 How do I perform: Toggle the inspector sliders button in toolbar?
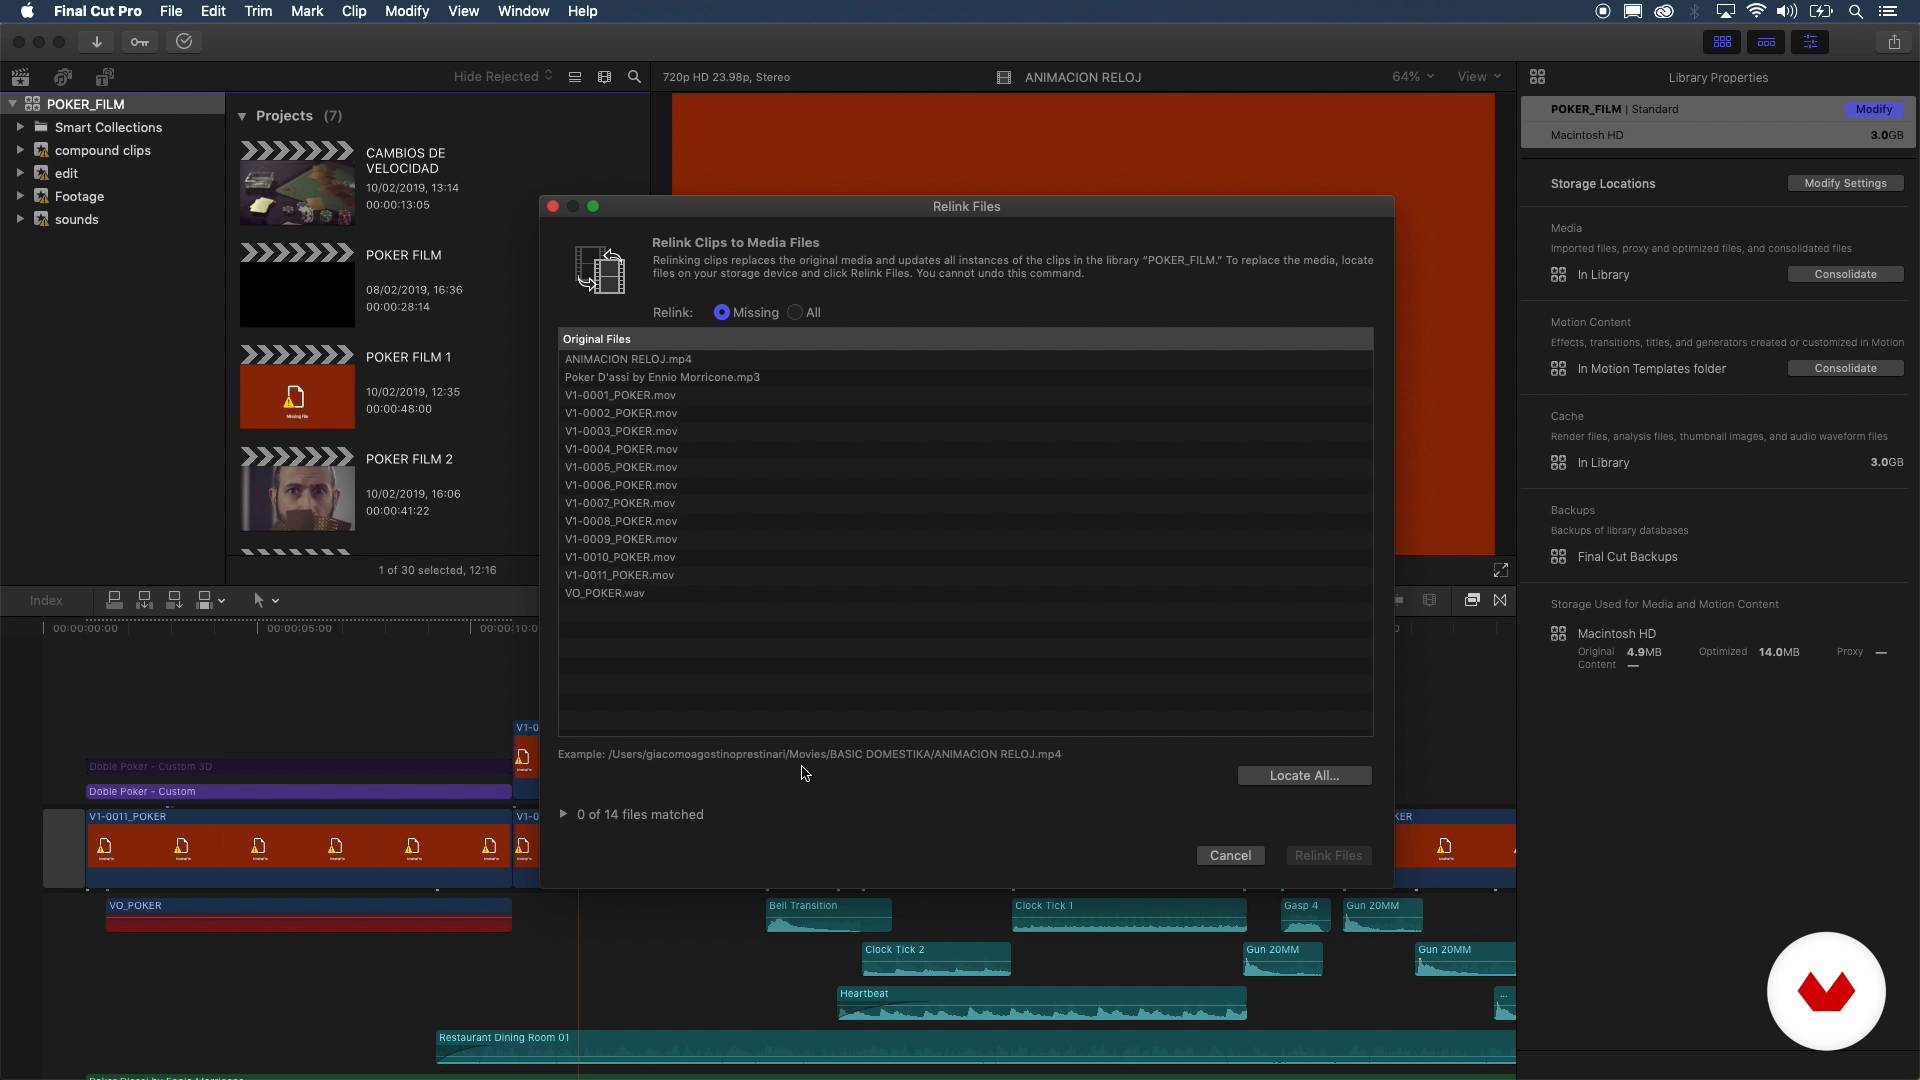(1810, 42)
